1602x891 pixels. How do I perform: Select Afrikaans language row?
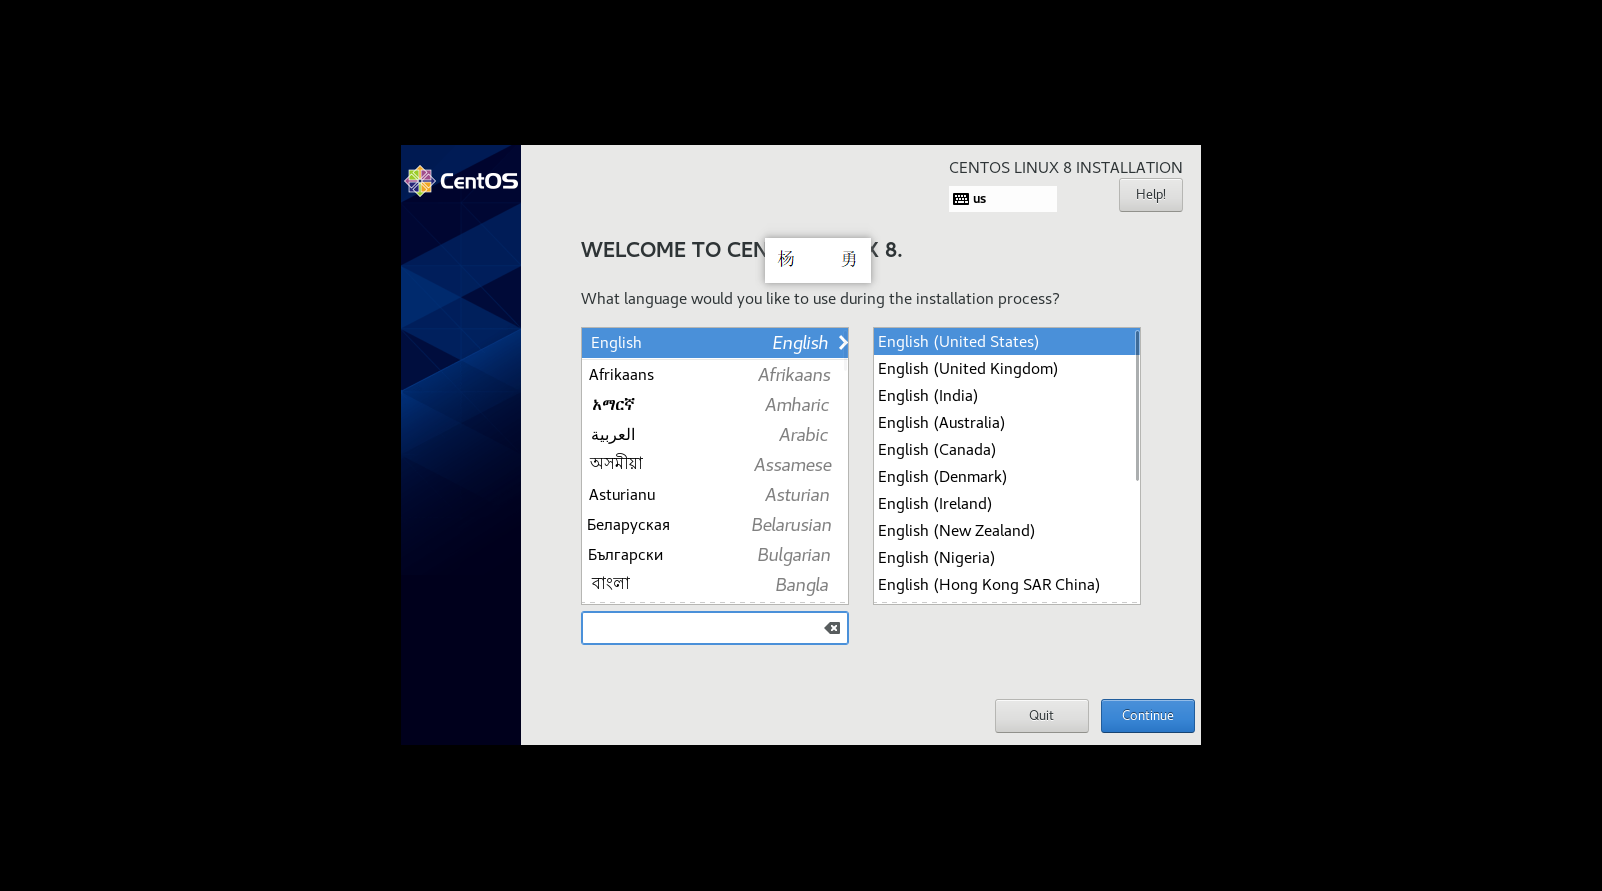(x=714, y=375)
